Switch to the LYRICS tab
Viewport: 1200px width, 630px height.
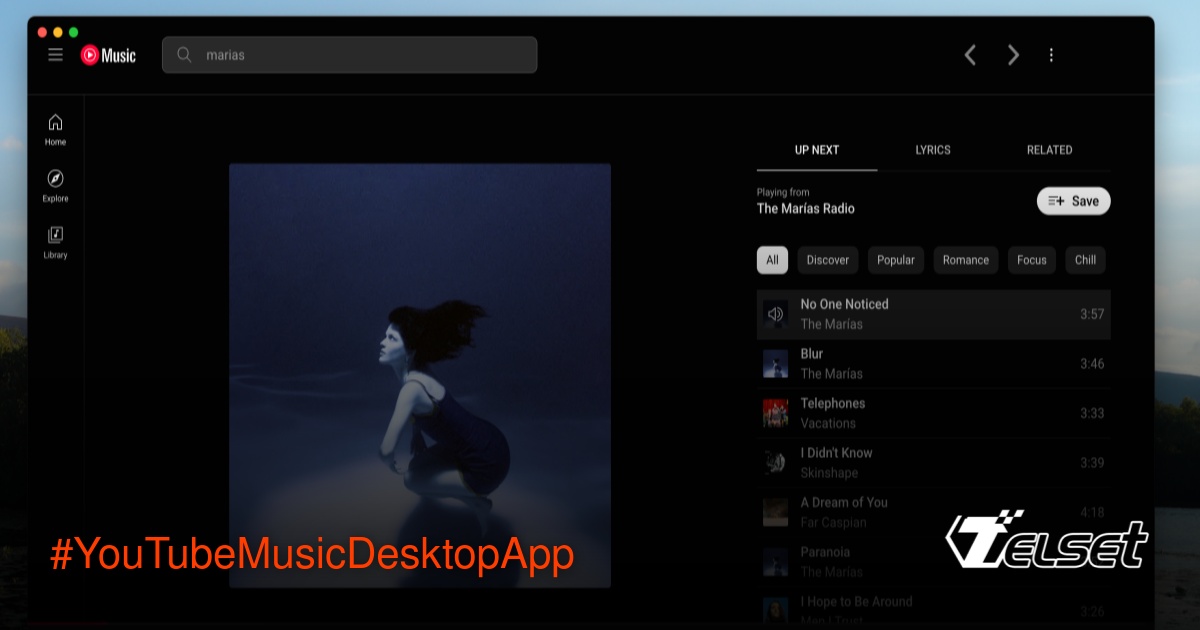pyautogui.click(x=932, y=150)
